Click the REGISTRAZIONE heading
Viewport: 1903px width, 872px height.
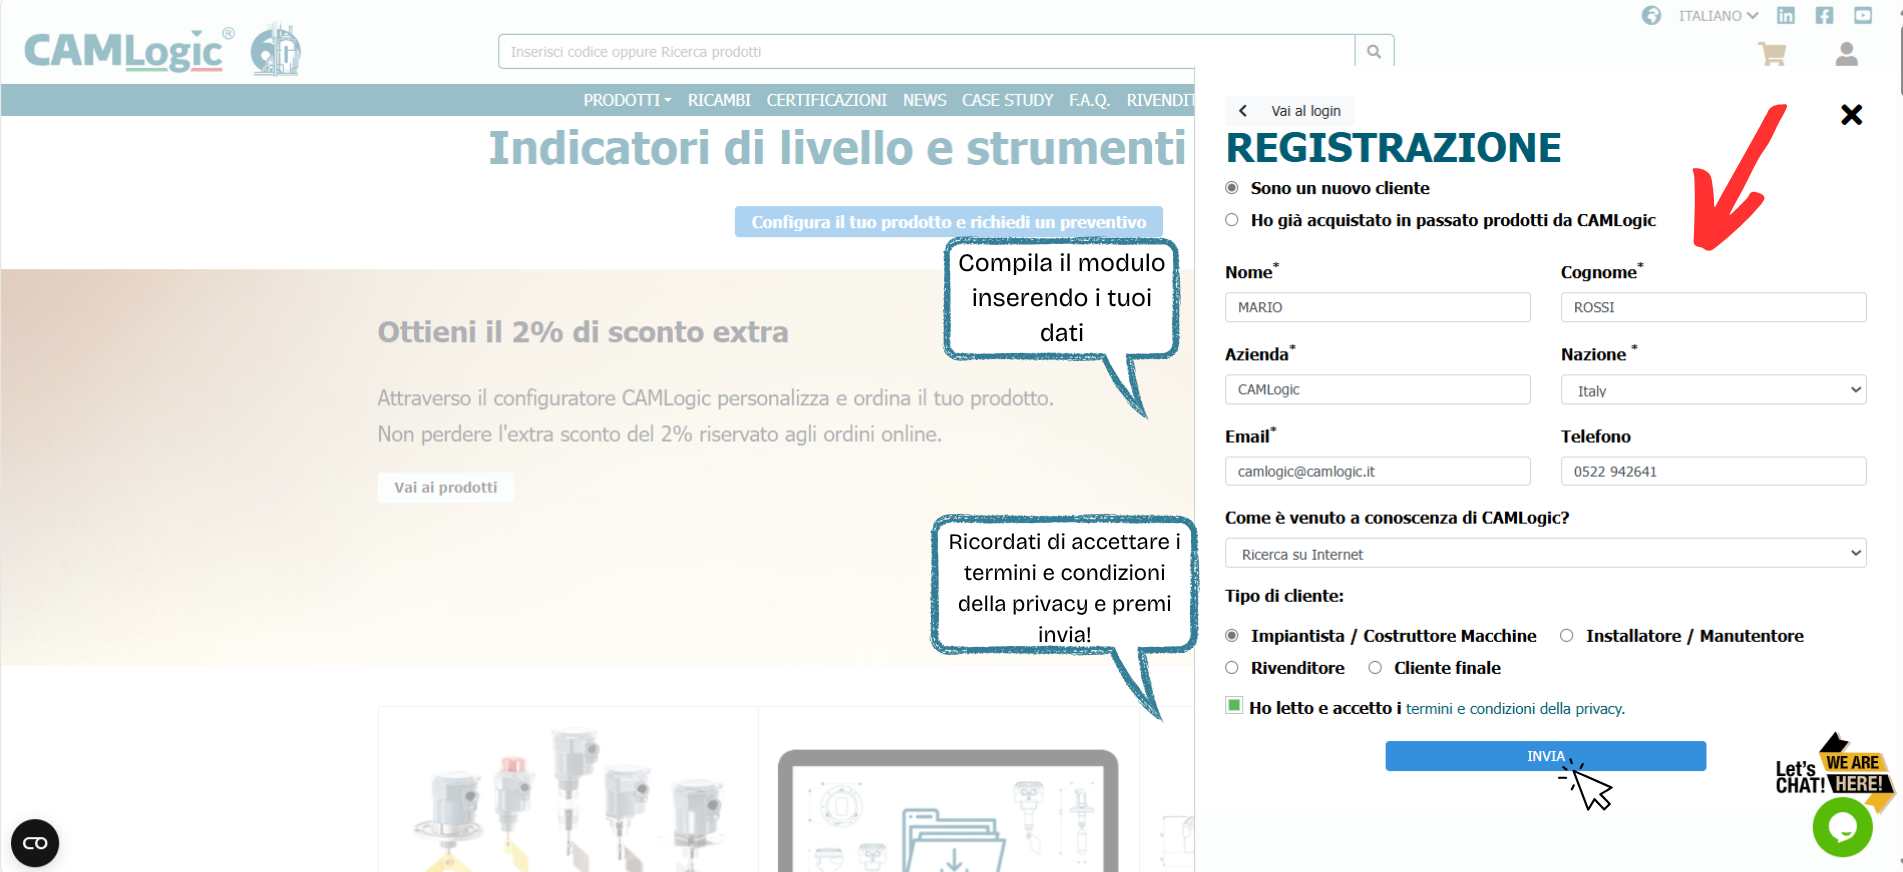click(1393, 148)
